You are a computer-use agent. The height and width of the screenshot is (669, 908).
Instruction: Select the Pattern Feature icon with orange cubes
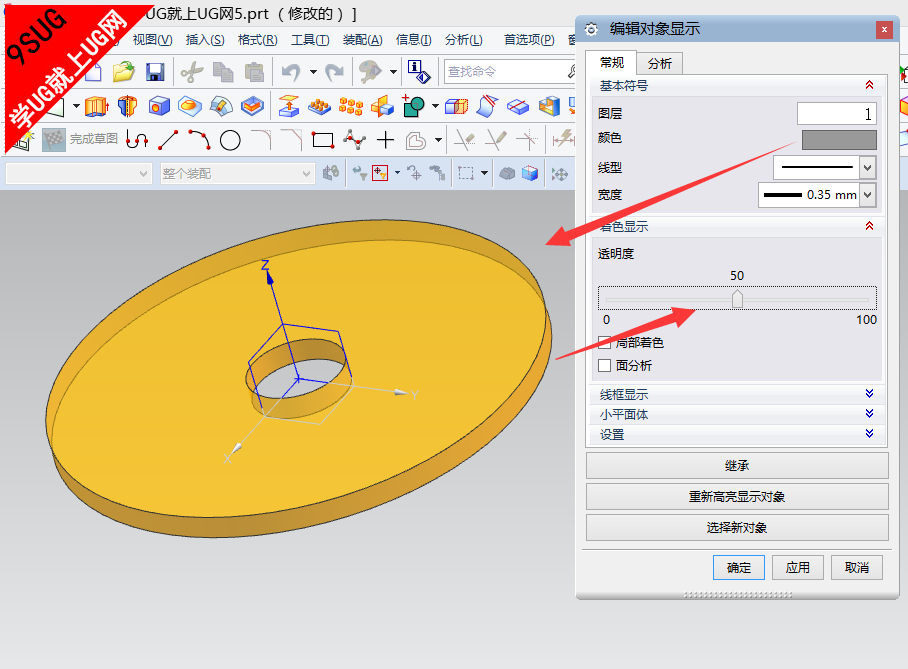tap(350, 106)
